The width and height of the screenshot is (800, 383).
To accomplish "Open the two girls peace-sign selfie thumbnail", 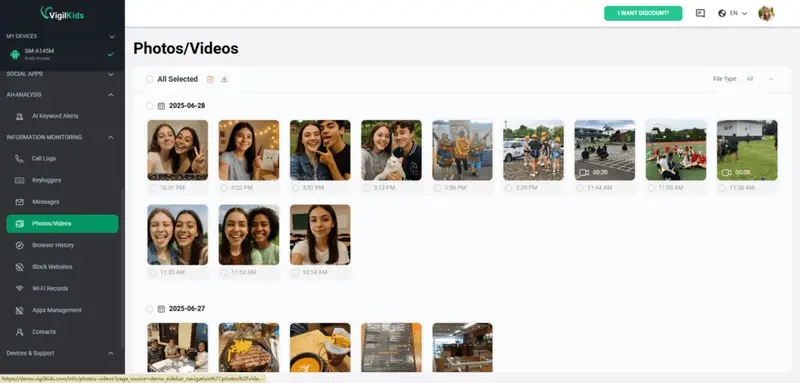I will tap(178, 150).
